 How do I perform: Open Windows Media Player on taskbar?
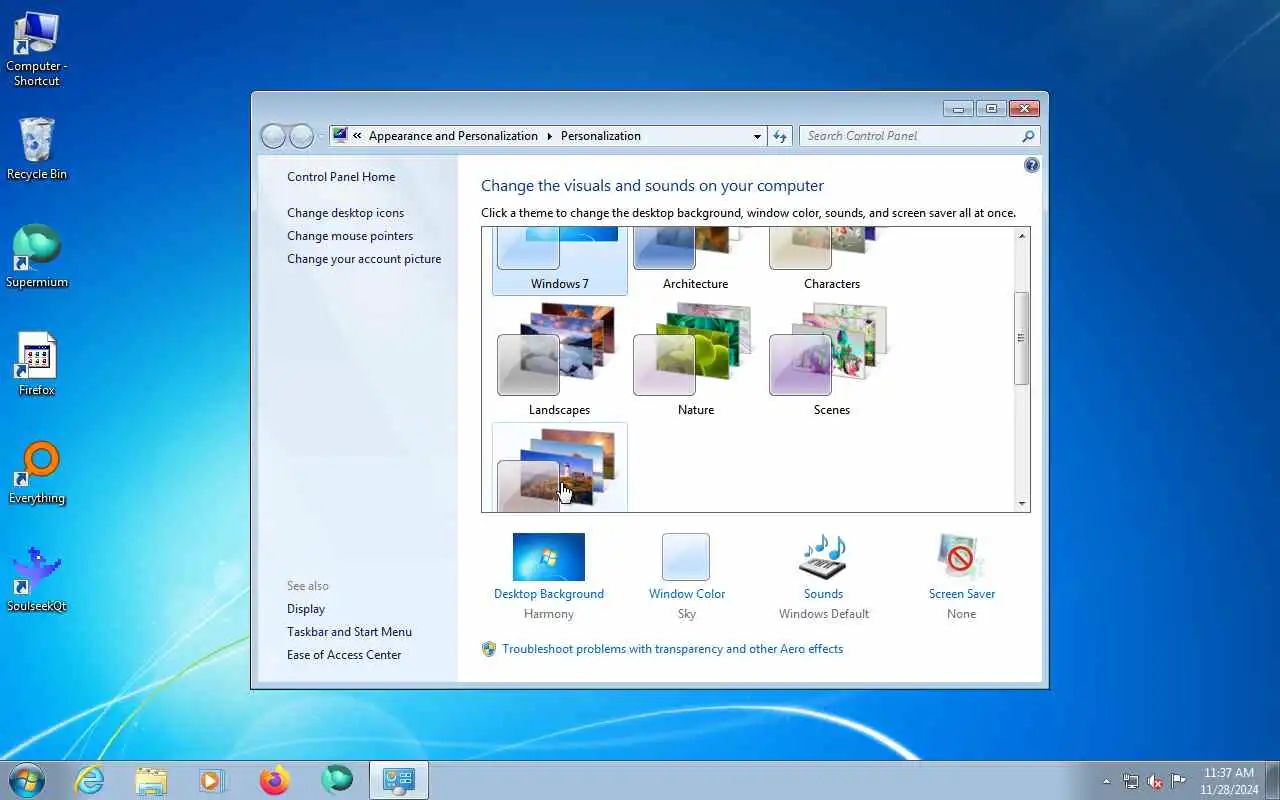pyautogui.click(x=212, y=780)
